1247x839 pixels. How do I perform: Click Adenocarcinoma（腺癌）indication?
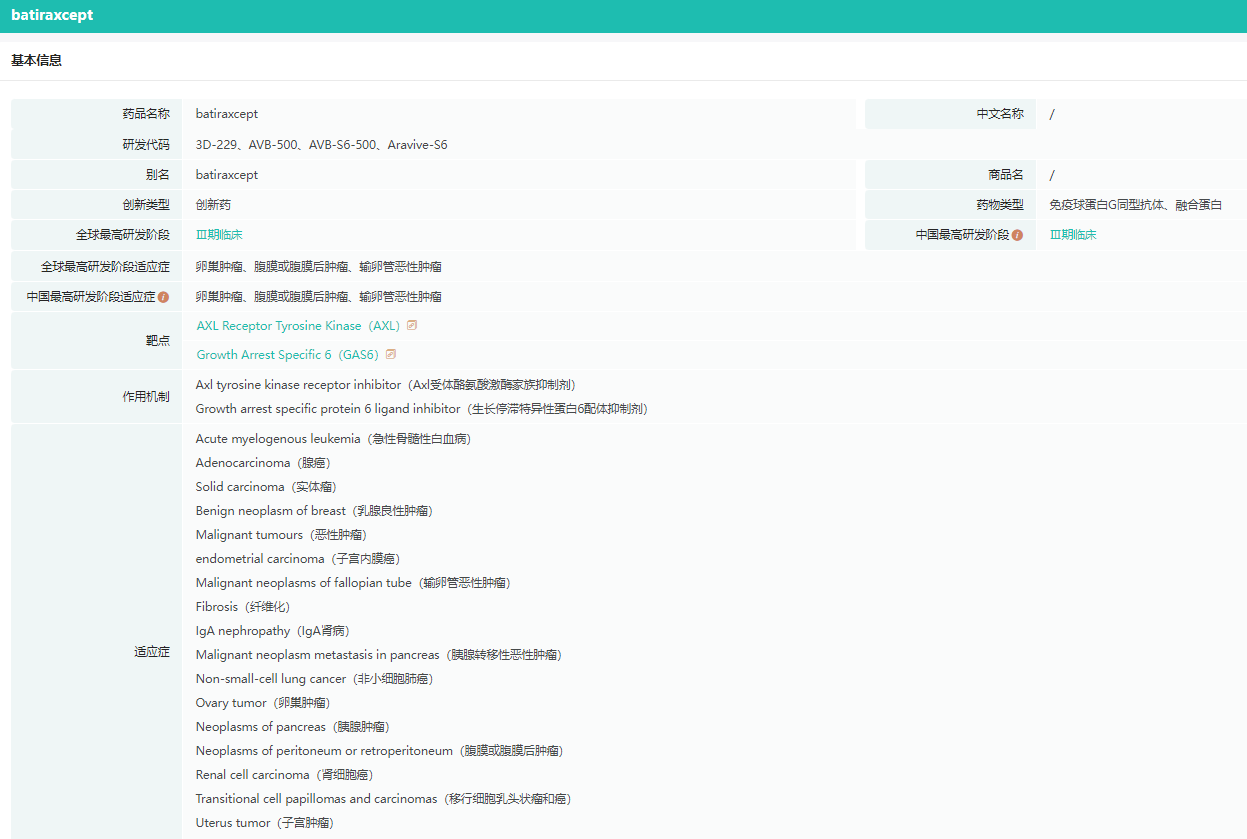pyautogui.click(x=263, y=463)
